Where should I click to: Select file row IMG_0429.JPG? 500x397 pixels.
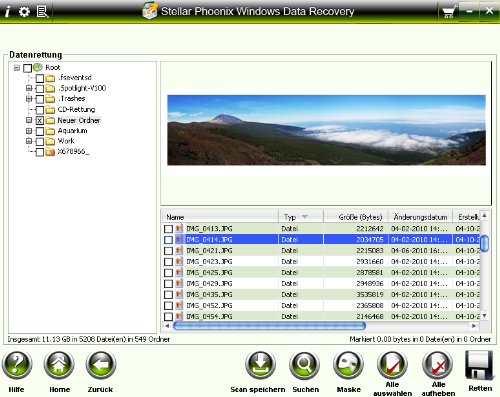(321, 283)
